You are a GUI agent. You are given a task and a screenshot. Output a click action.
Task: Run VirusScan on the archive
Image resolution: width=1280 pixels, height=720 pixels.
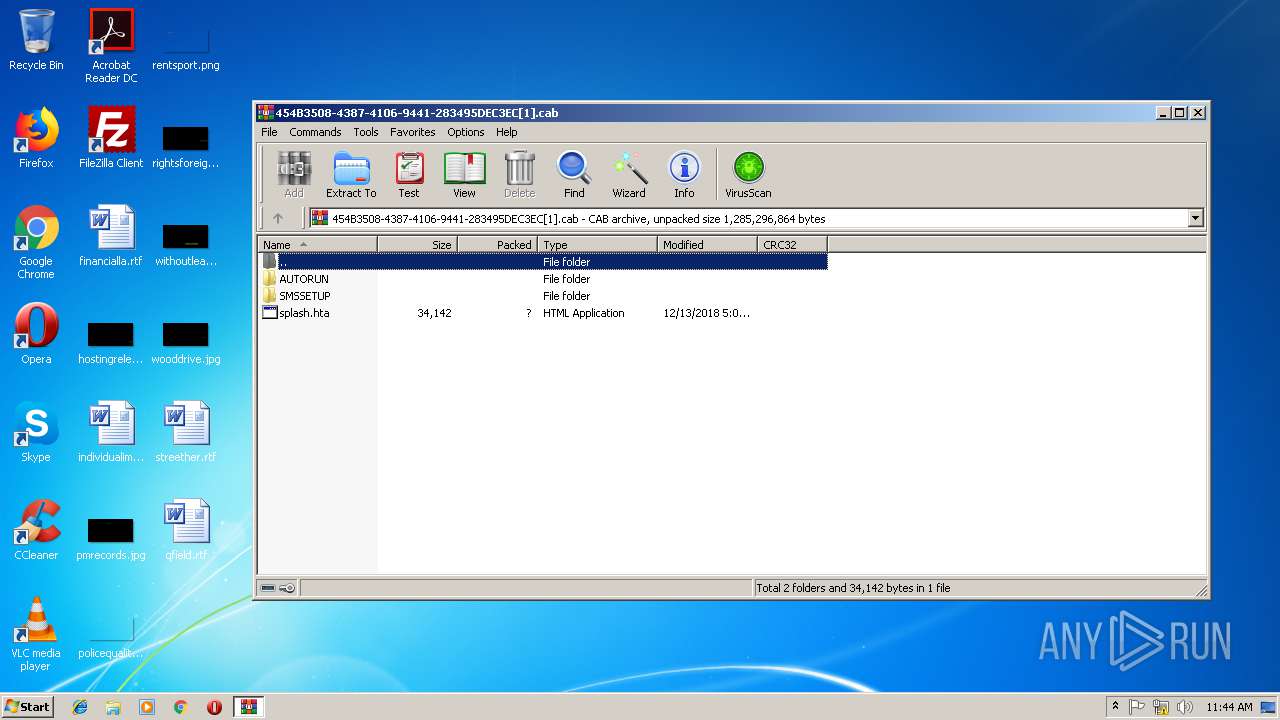(x=748, y=175)
